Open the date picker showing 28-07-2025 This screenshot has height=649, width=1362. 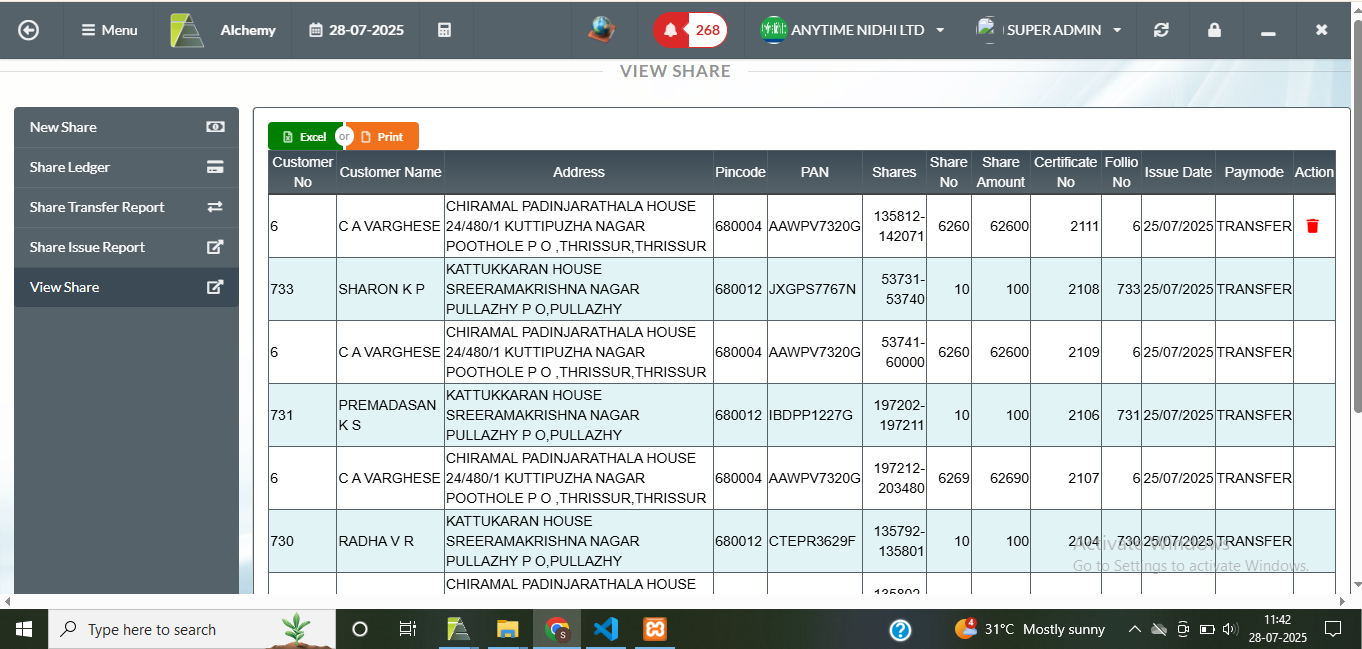(357, 30)
